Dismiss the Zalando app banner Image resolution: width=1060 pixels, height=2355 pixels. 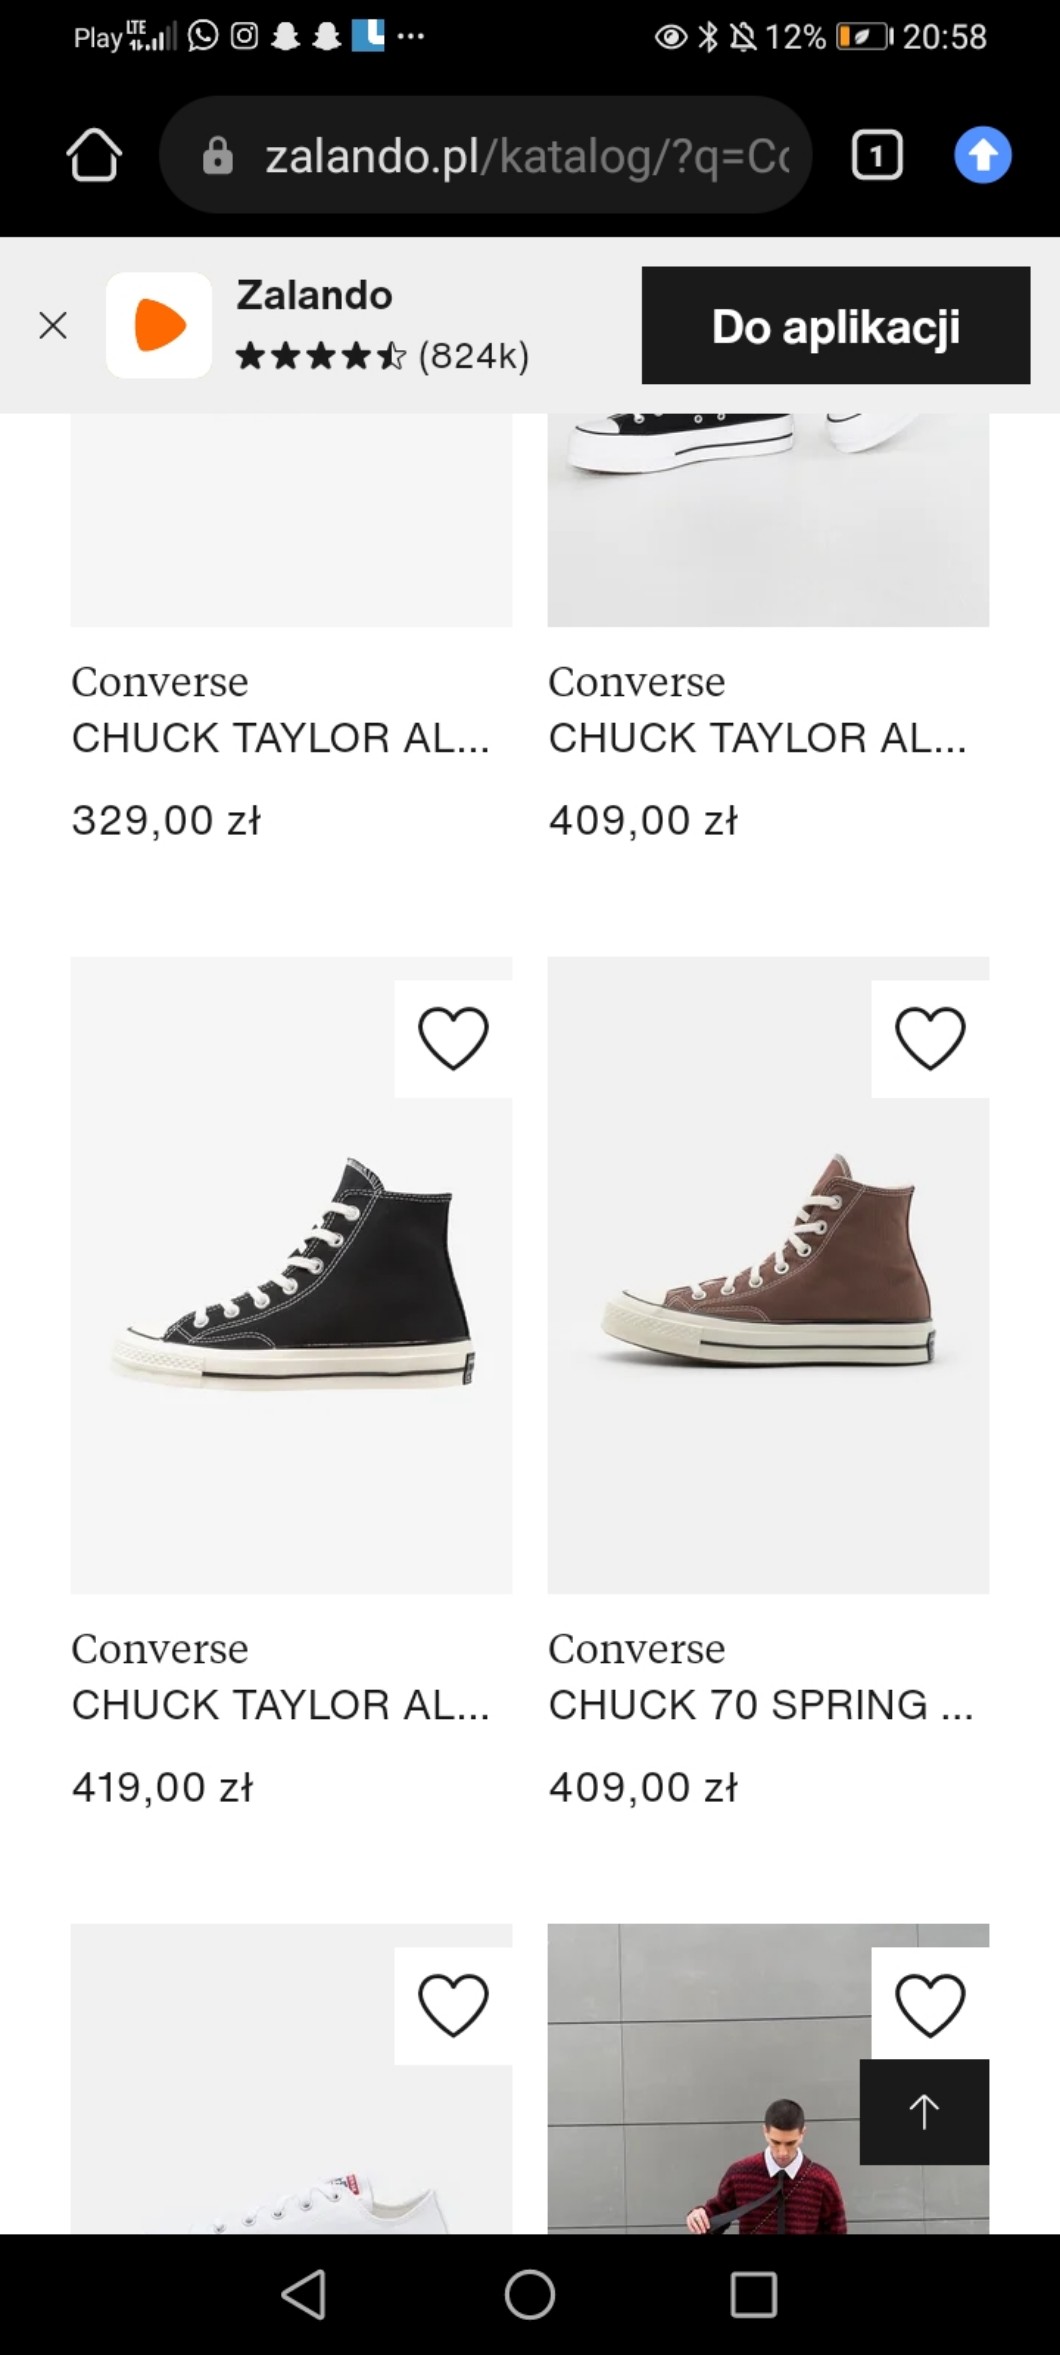click(53, 325)
